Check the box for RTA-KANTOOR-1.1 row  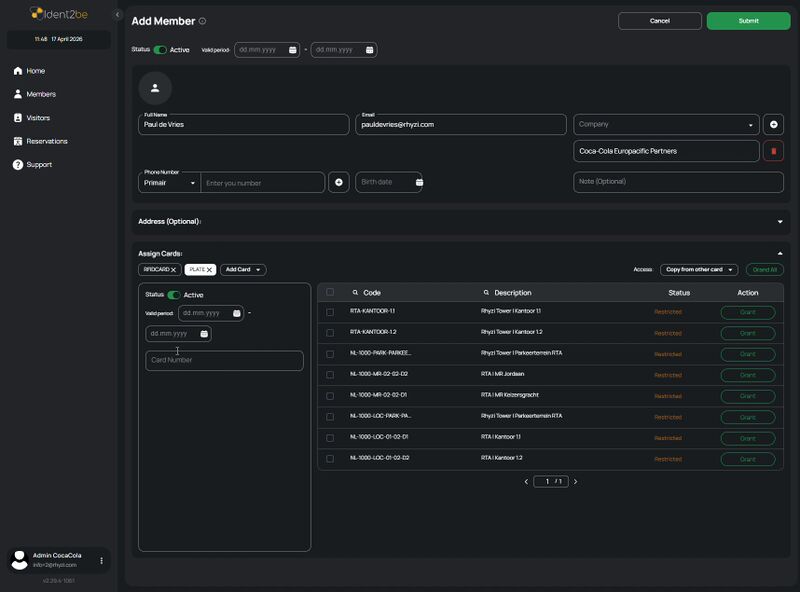[330, 311]
